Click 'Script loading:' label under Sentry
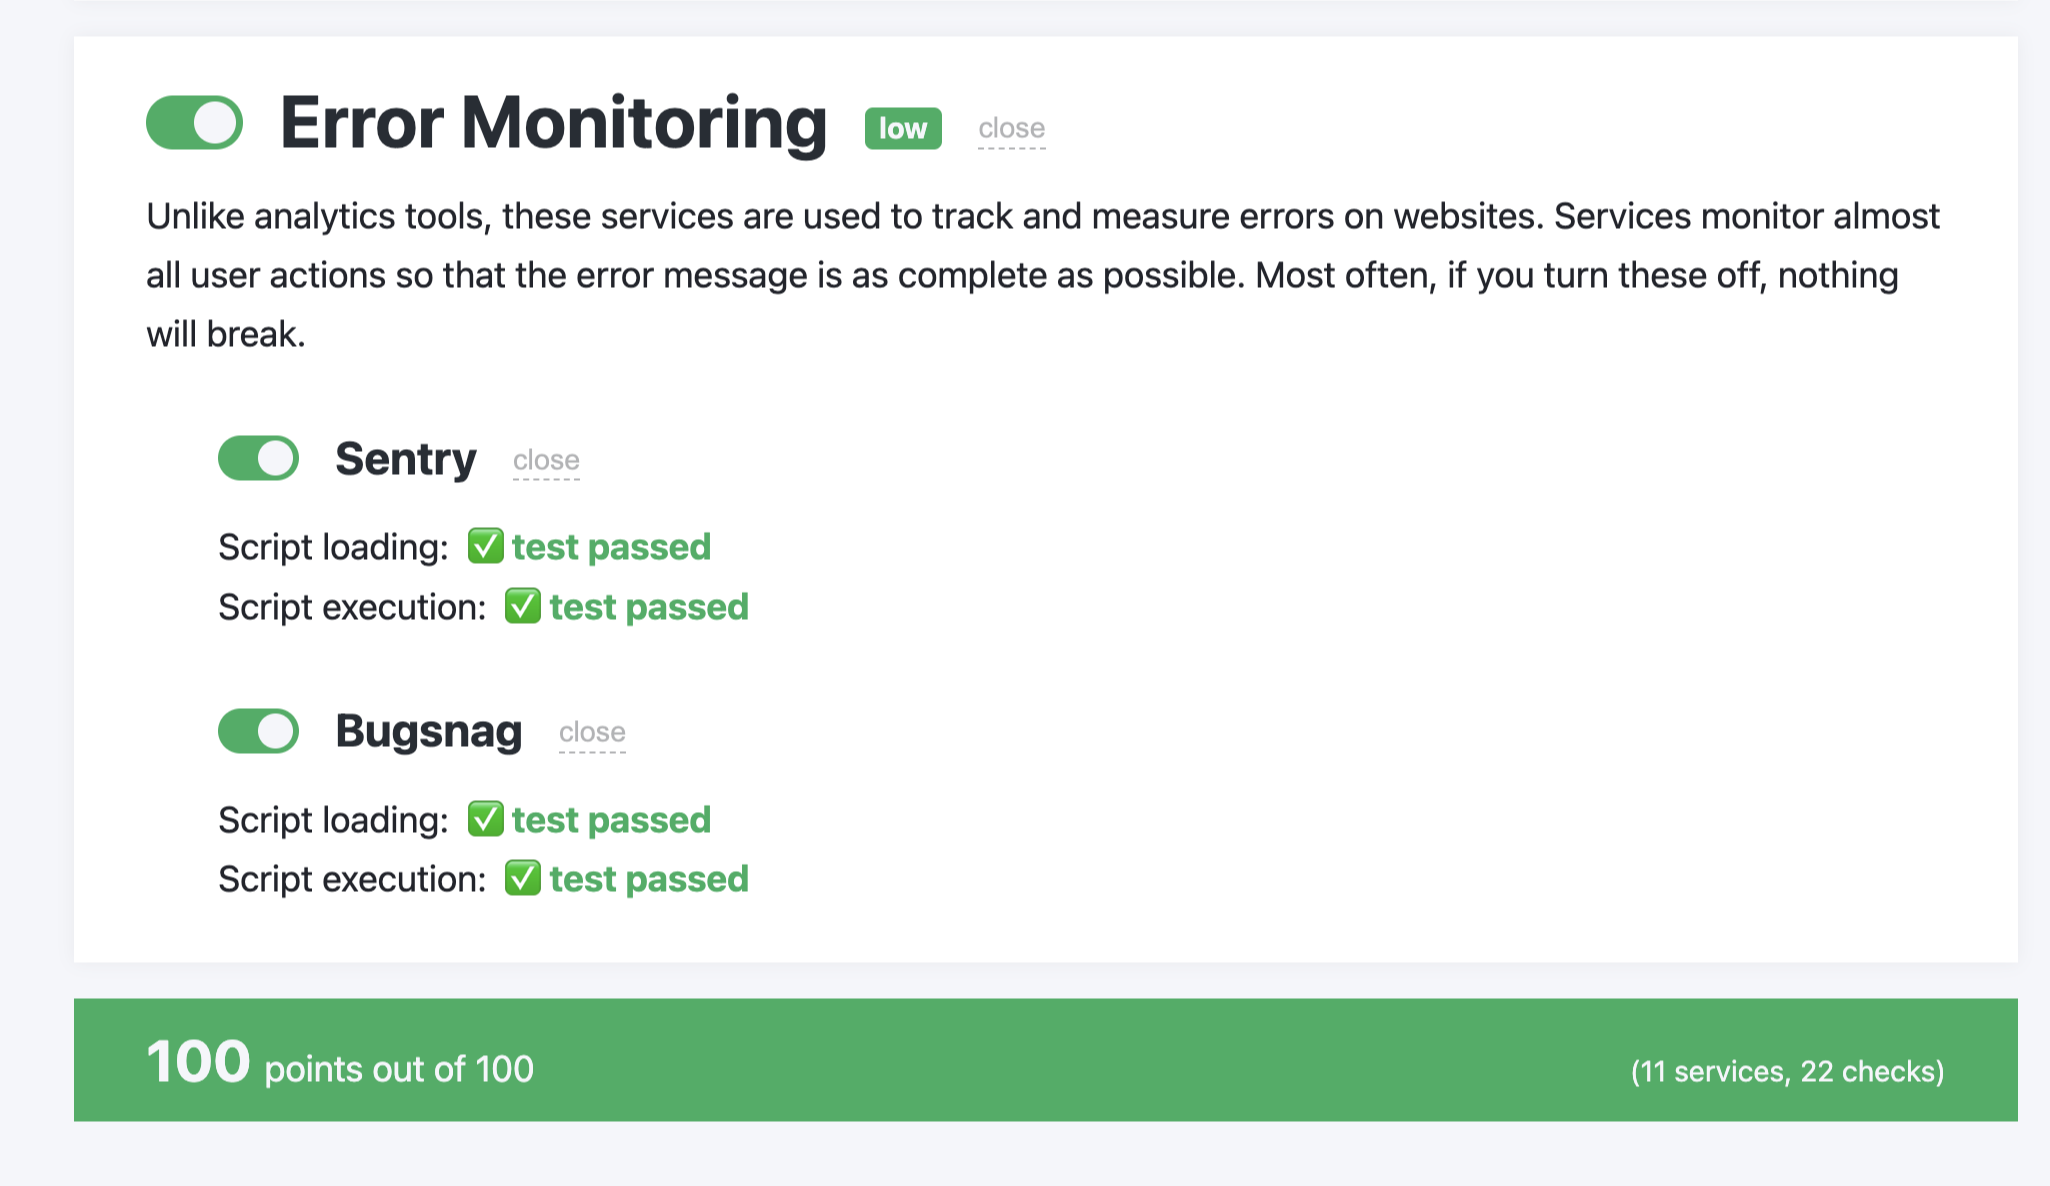The image size is (2050, 1186). [334, 547]
